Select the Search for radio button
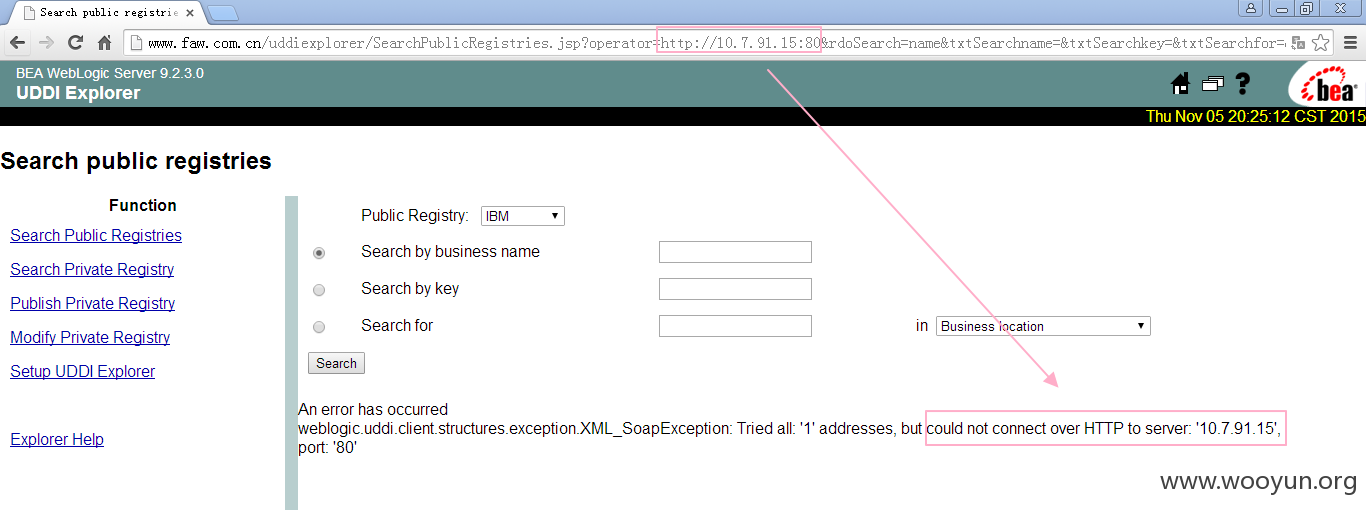The image size is (1366, 510). 319,327
